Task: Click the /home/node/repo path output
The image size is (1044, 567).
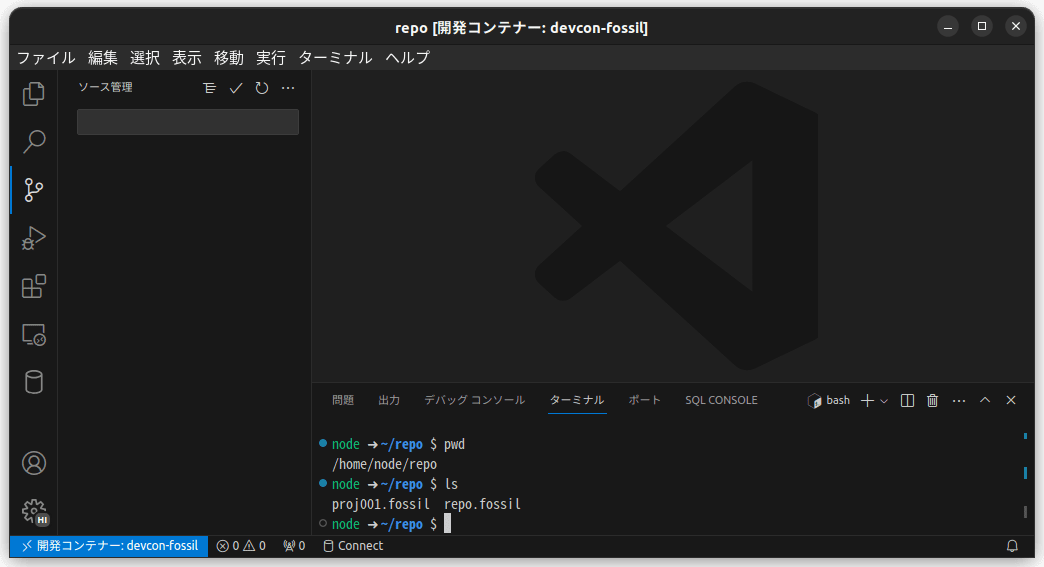Action: pos(384,464)
